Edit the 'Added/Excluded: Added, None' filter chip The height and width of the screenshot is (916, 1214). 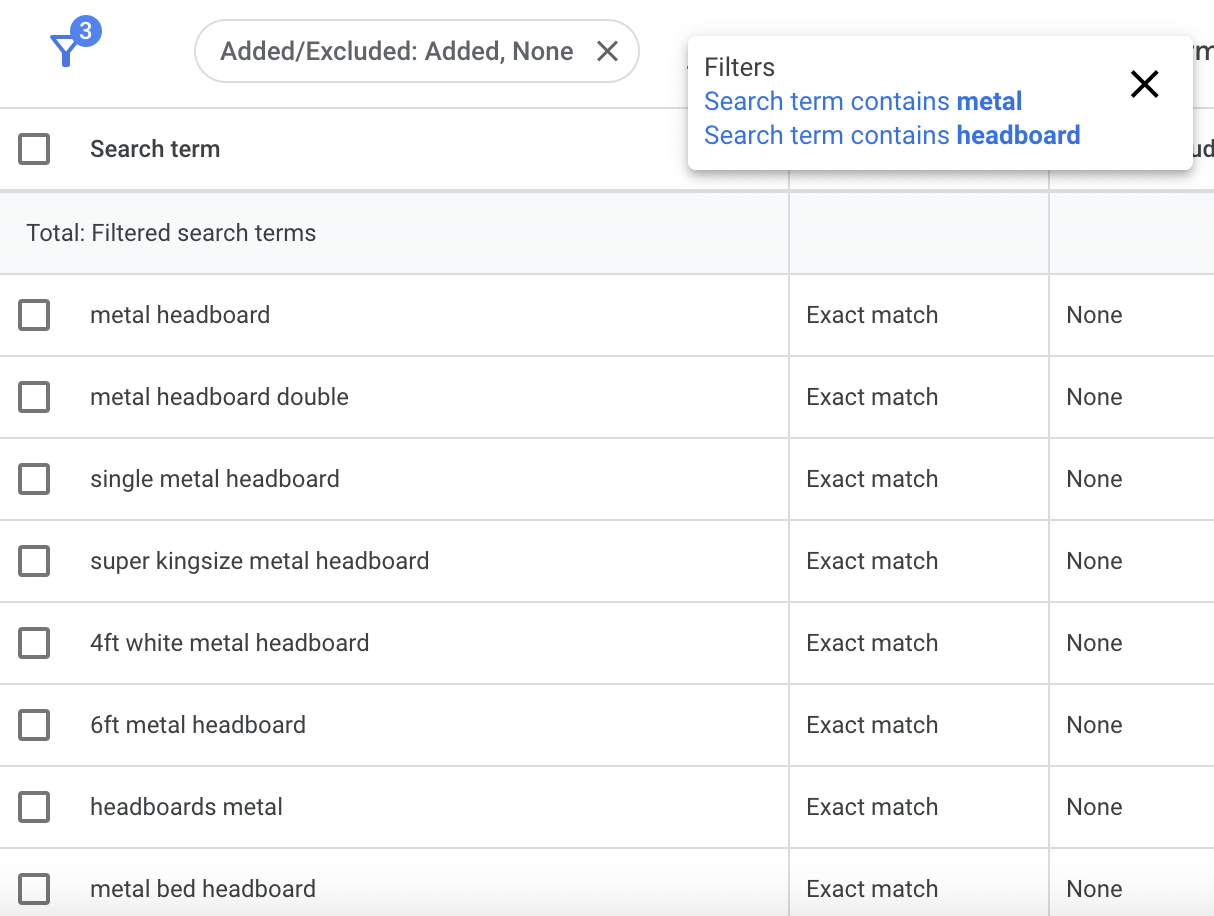click(397, 51)
